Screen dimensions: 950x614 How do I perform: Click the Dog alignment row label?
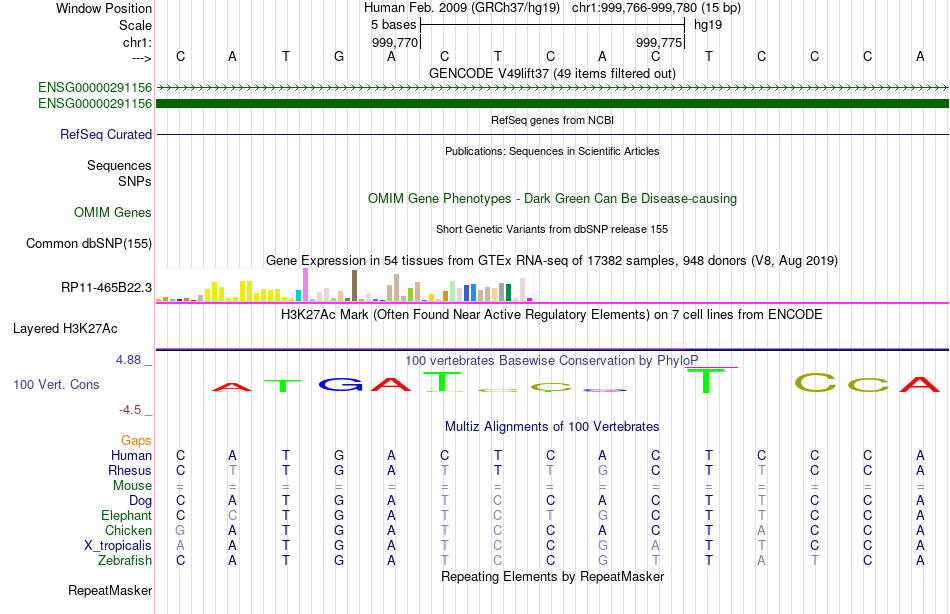140,501
